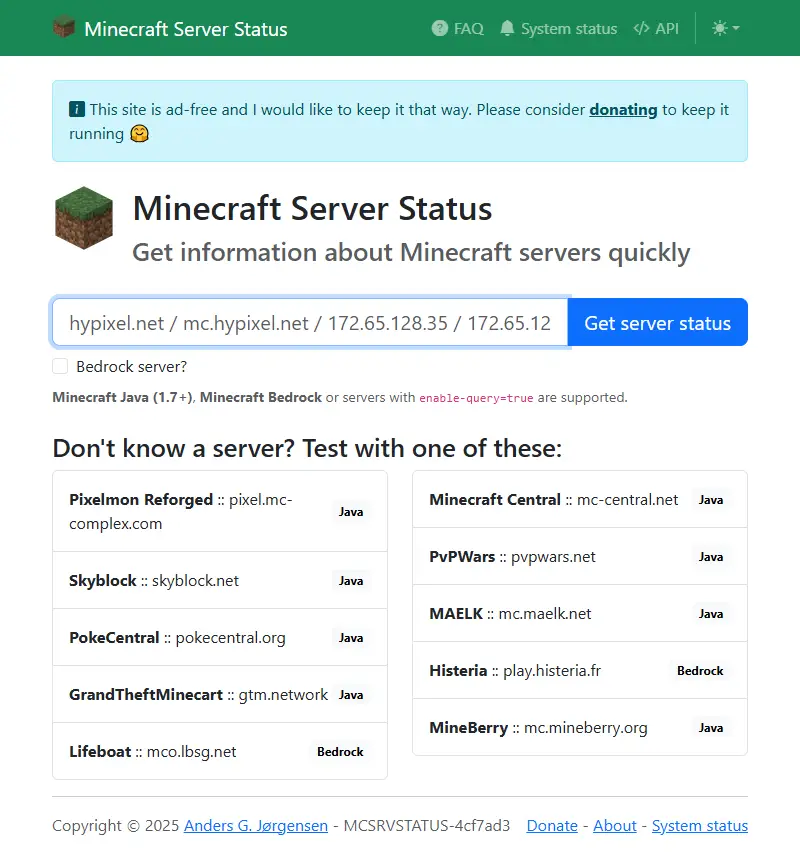Select Pixelmon Reforged test server
The width and height of the screenshot is (800, 853).
pos(220,511)
